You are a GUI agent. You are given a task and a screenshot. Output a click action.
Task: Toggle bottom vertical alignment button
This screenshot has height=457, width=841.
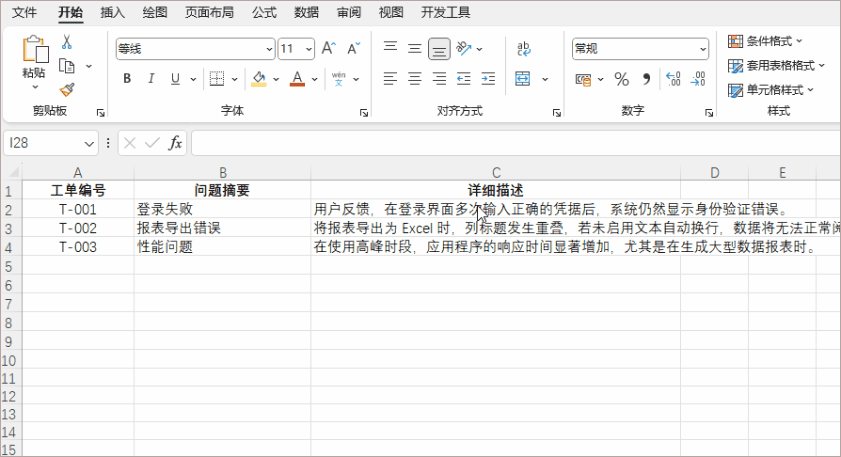coord(438,48)
